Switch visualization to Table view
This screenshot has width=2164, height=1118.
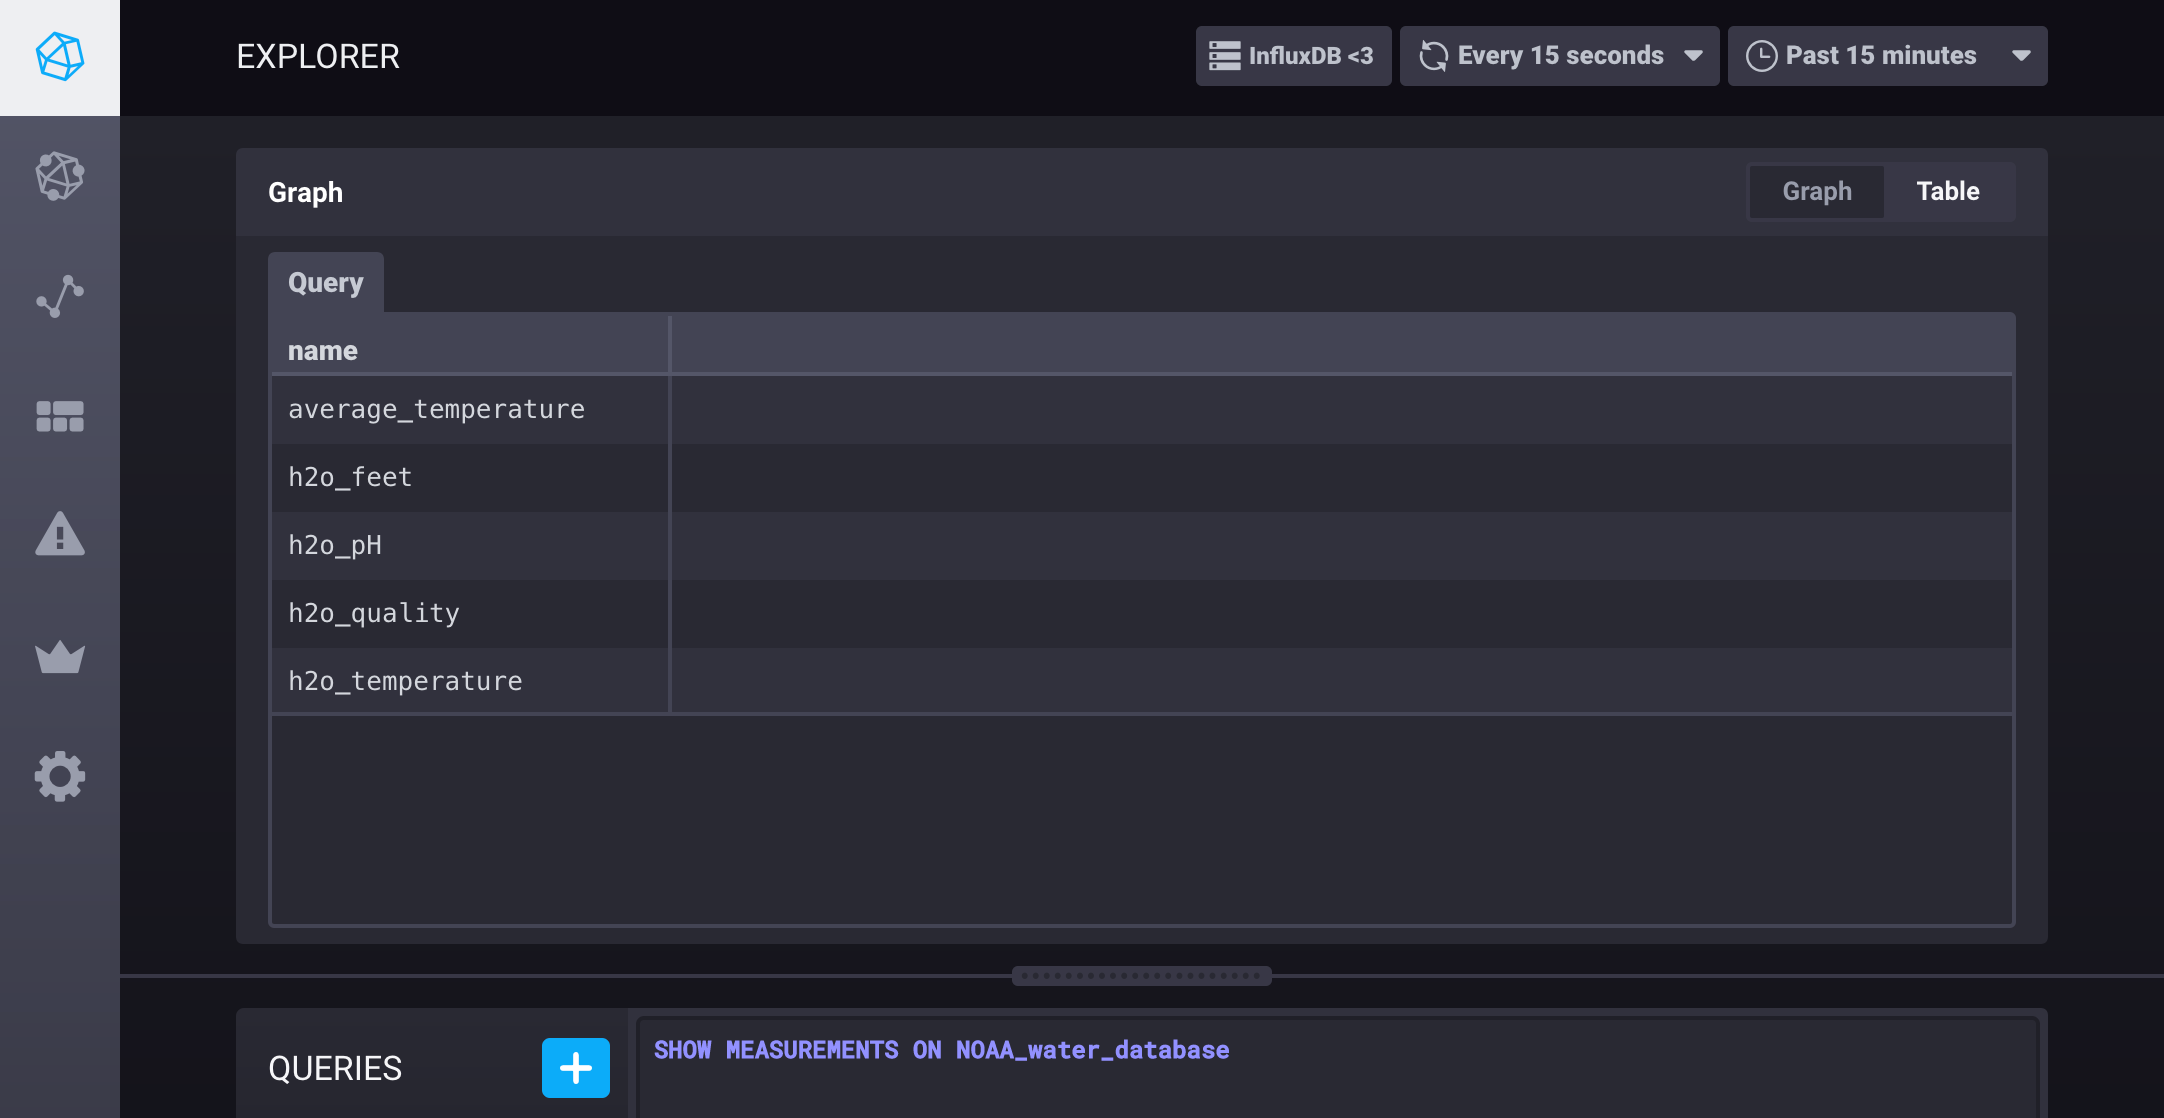(1947, 191)
